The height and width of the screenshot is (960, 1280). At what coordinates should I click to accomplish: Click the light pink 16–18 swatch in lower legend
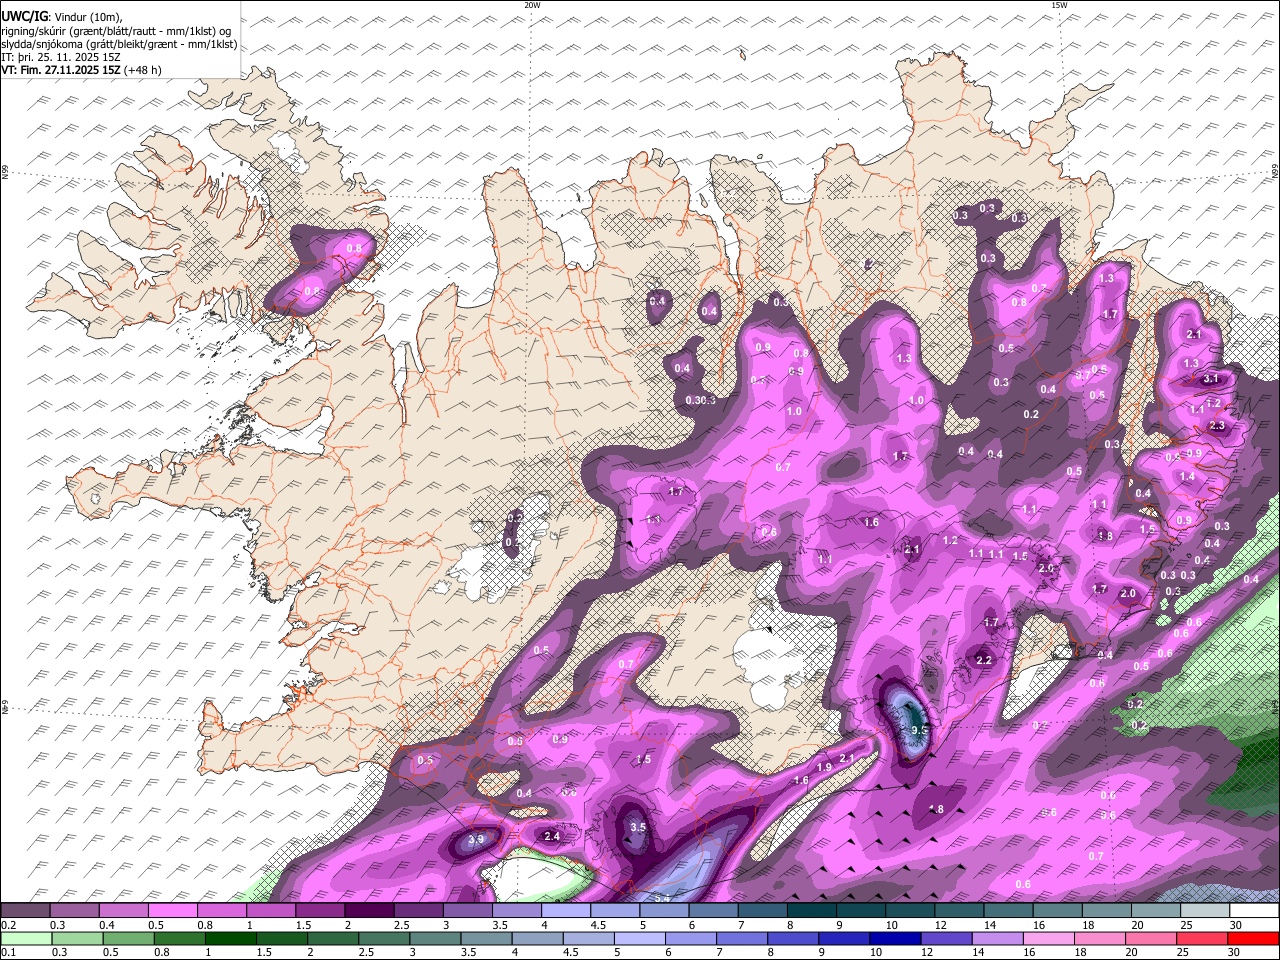[1049, 939]
